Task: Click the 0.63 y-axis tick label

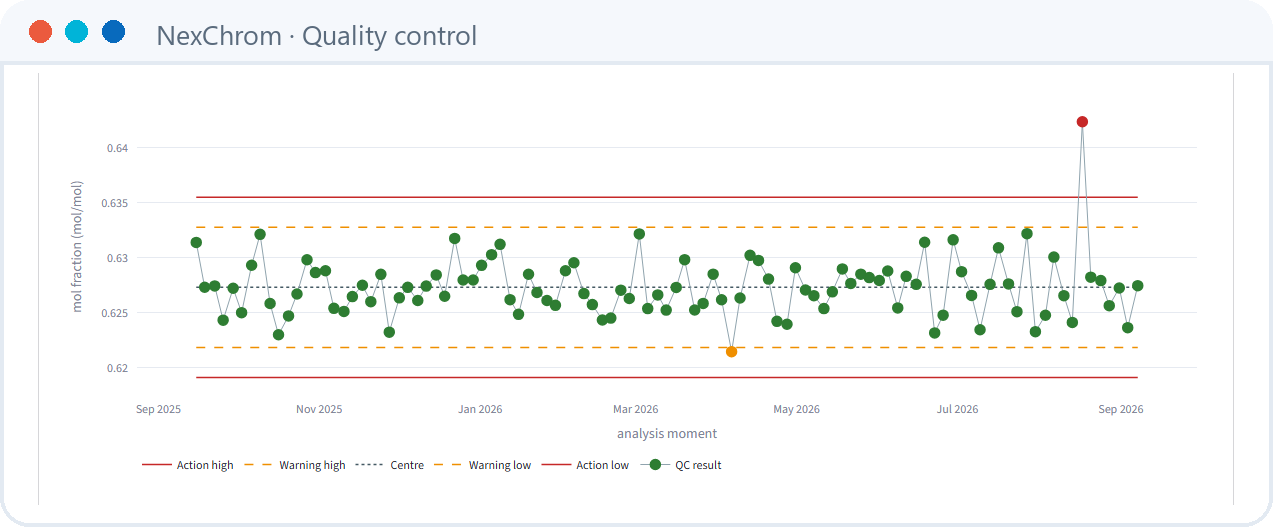Action: 118,258
